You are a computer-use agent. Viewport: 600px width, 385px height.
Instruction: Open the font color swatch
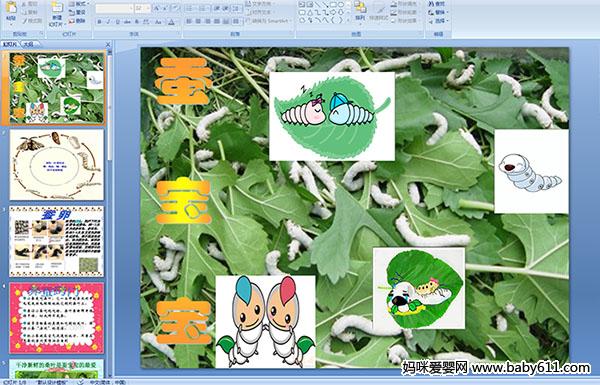(171, 22)
